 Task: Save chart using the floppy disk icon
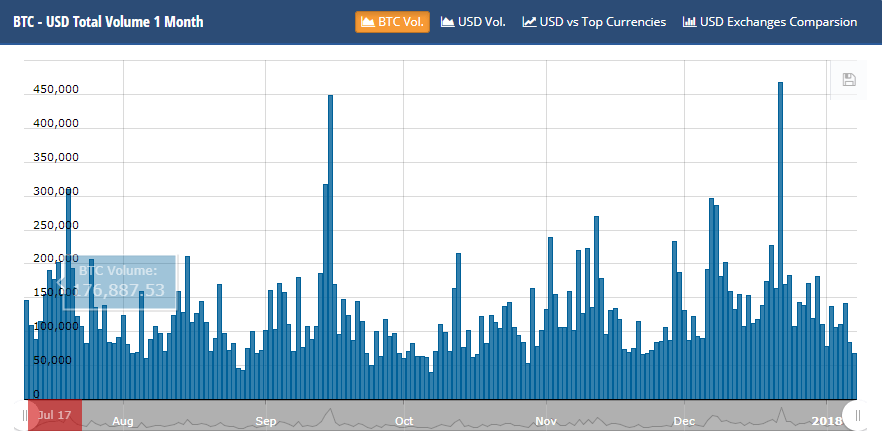click(x=849, y=80)
